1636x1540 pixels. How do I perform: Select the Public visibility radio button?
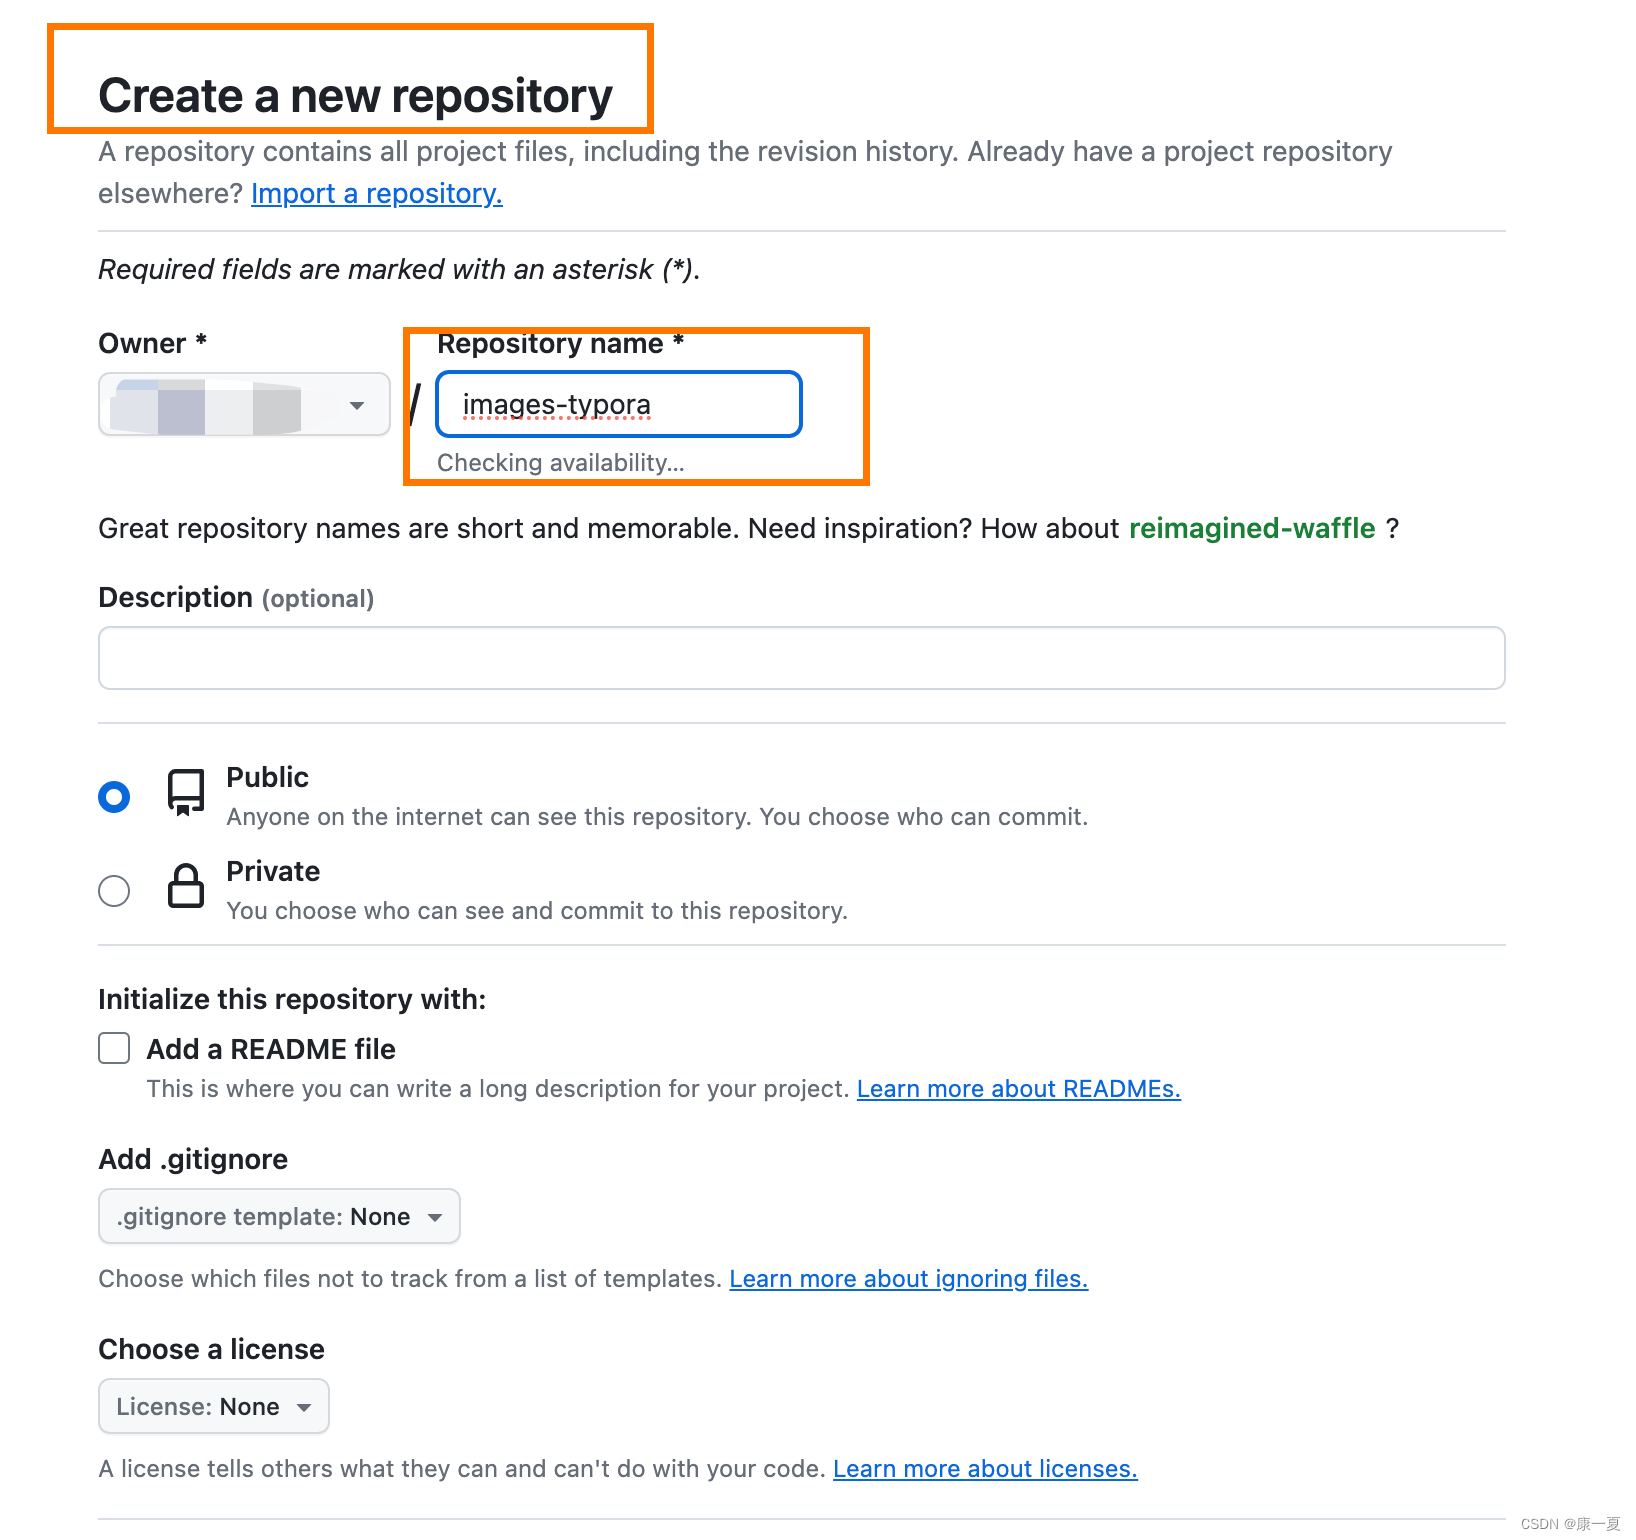[114, 797]
